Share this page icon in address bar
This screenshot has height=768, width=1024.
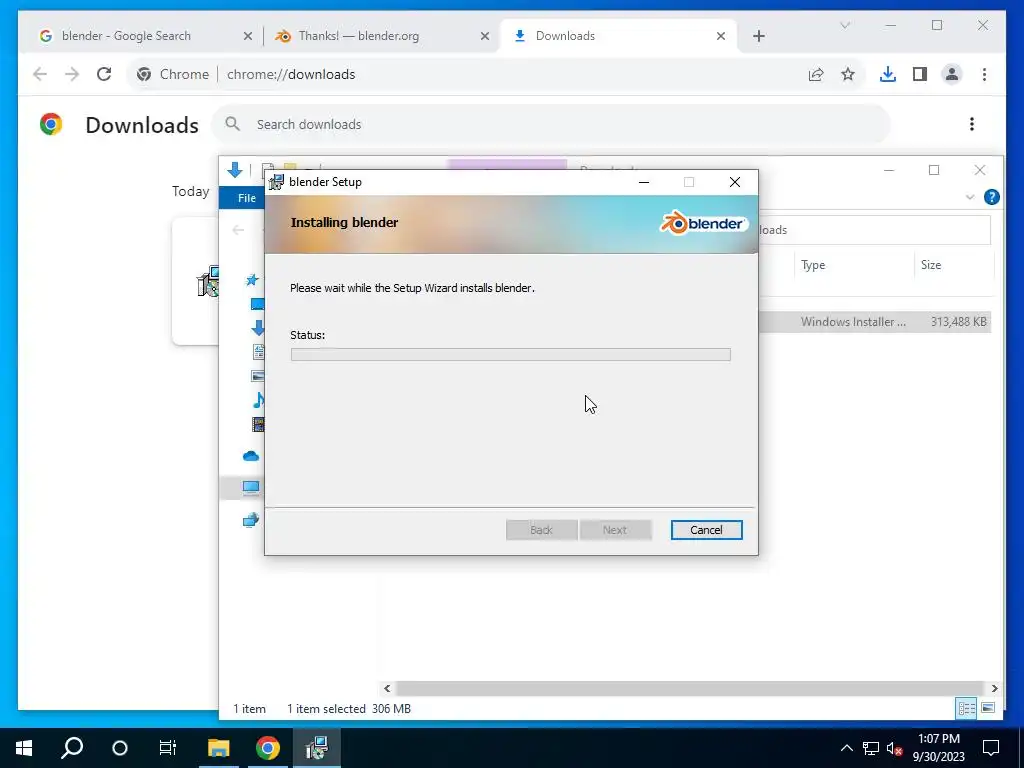(x=816, y=74)
